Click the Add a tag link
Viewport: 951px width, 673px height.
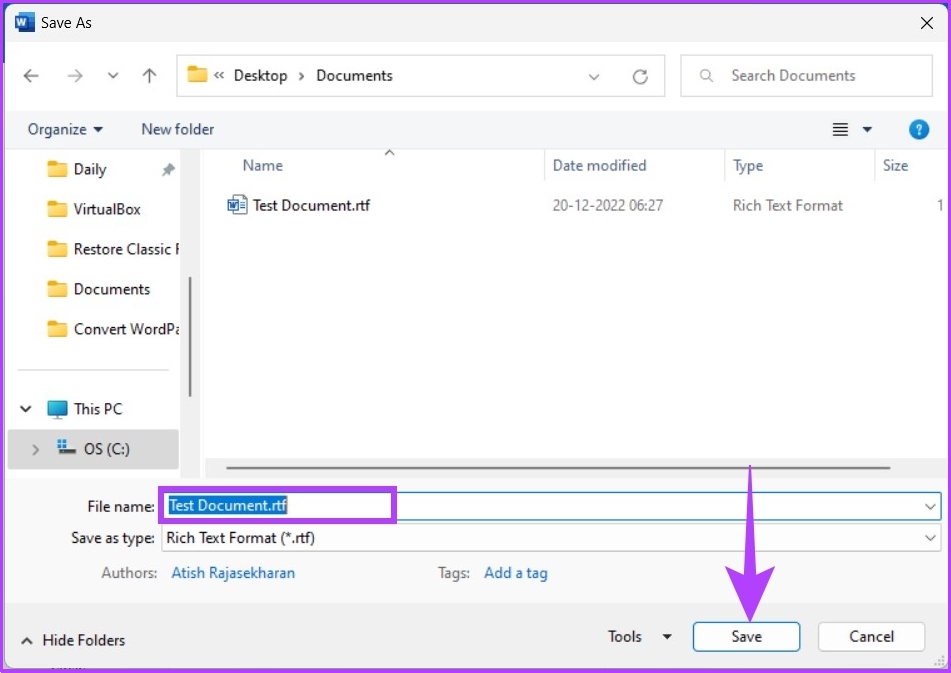click(x=515, y=573)
